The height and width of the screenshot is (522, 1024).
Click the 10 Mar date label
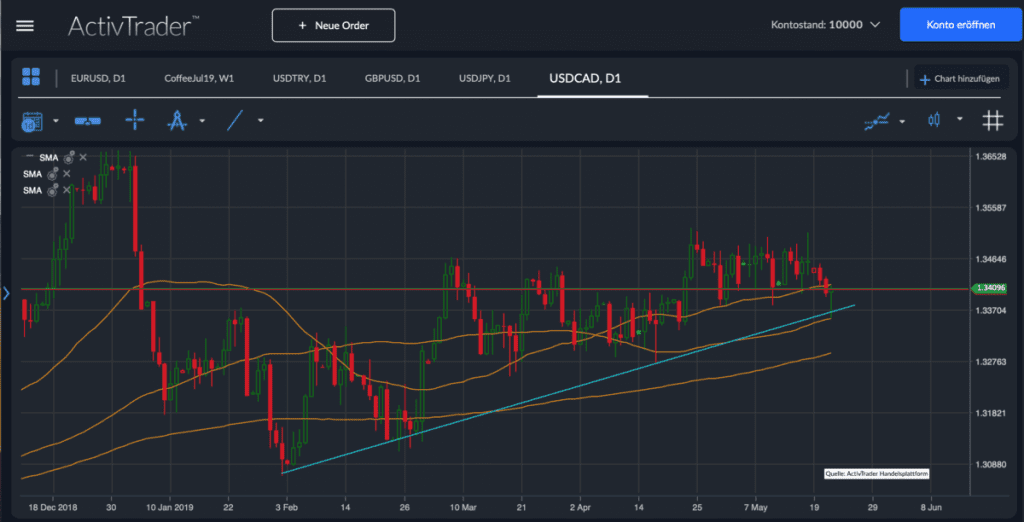(x=462, y=506)
